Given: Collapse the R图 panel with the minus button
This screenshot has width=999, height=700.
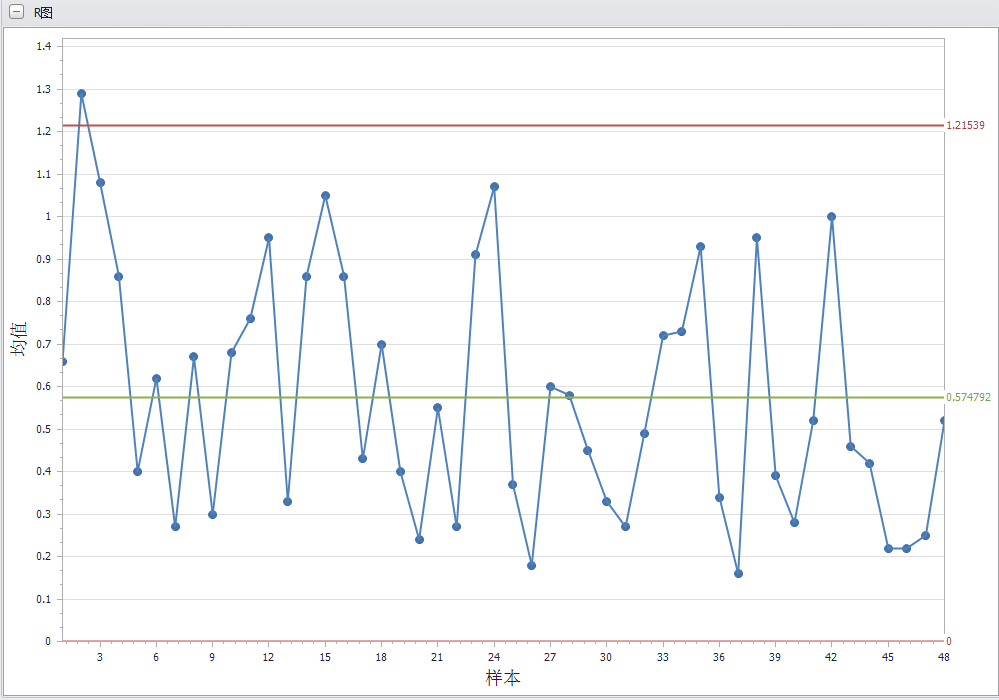Looking at the screenshot, I should pos(16,13).
